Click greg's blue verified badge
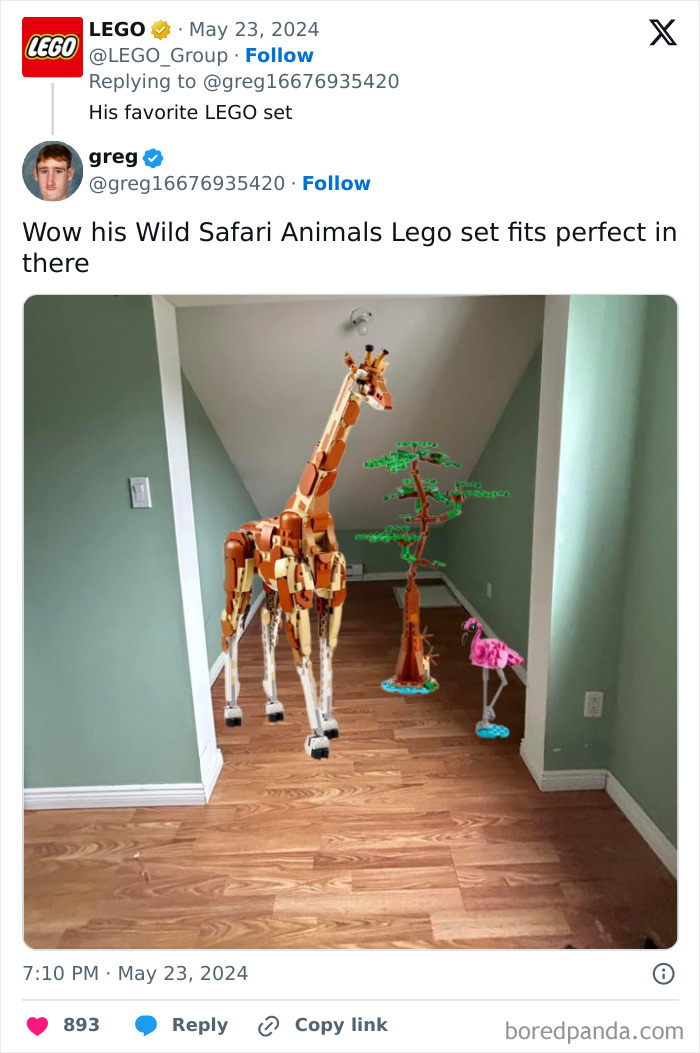 coord(153,158)
